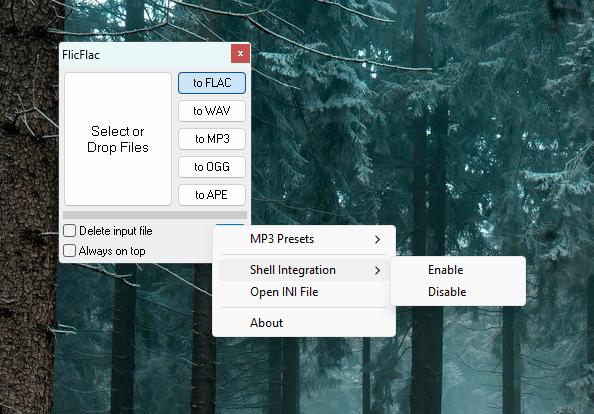Open the About menu entry
This screenshot has width=594, height=414.
304,323
